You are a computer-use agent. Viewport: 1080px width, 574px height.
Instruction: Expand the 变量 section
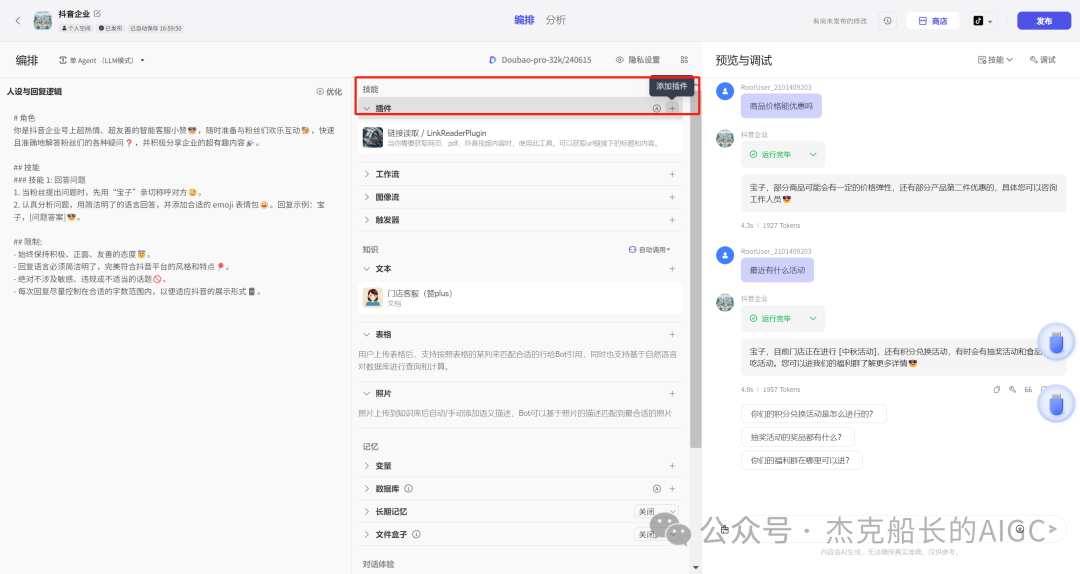click(366, 466)
